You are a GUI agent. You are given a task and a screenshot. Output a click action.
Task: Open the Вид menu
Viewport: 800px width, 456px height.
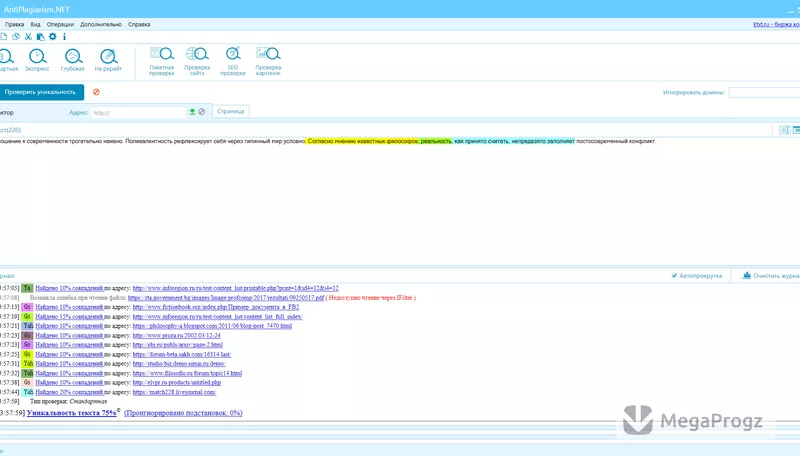(35, 24)
